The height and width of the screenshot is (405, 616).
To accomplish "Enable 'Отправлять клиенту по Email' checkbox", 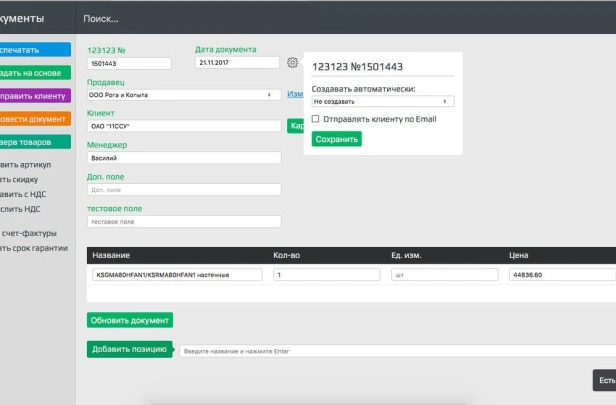I will (x=316, y=119).
